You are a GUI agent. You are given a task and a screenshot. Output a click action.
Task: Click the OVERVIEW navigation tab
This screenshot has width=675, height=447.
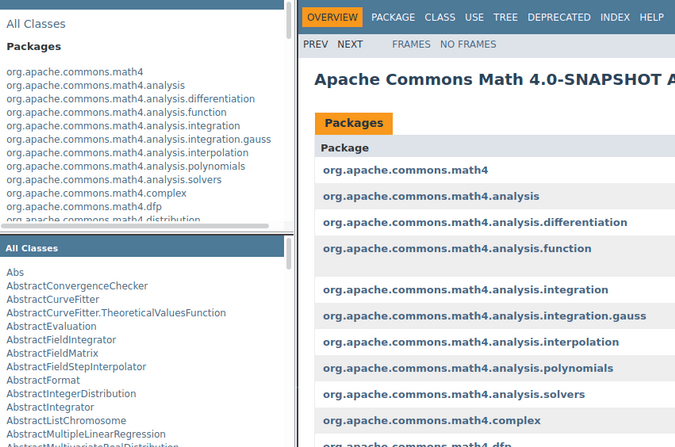(x=332, y=18)
